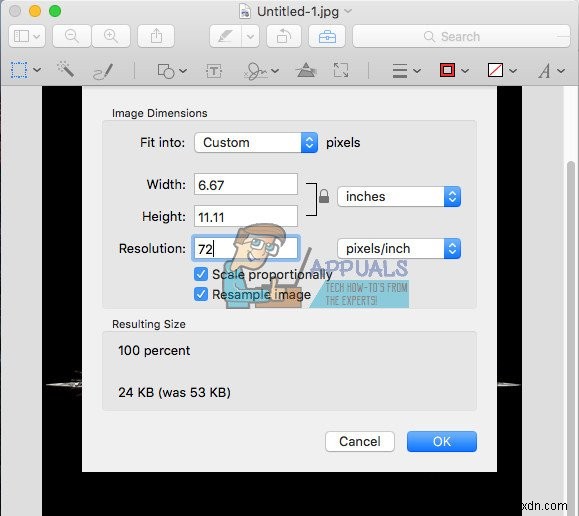Click the Cancel button
The width and height of the screenshot is (579, 516).
pyautogui.click(x=360, y=441)
